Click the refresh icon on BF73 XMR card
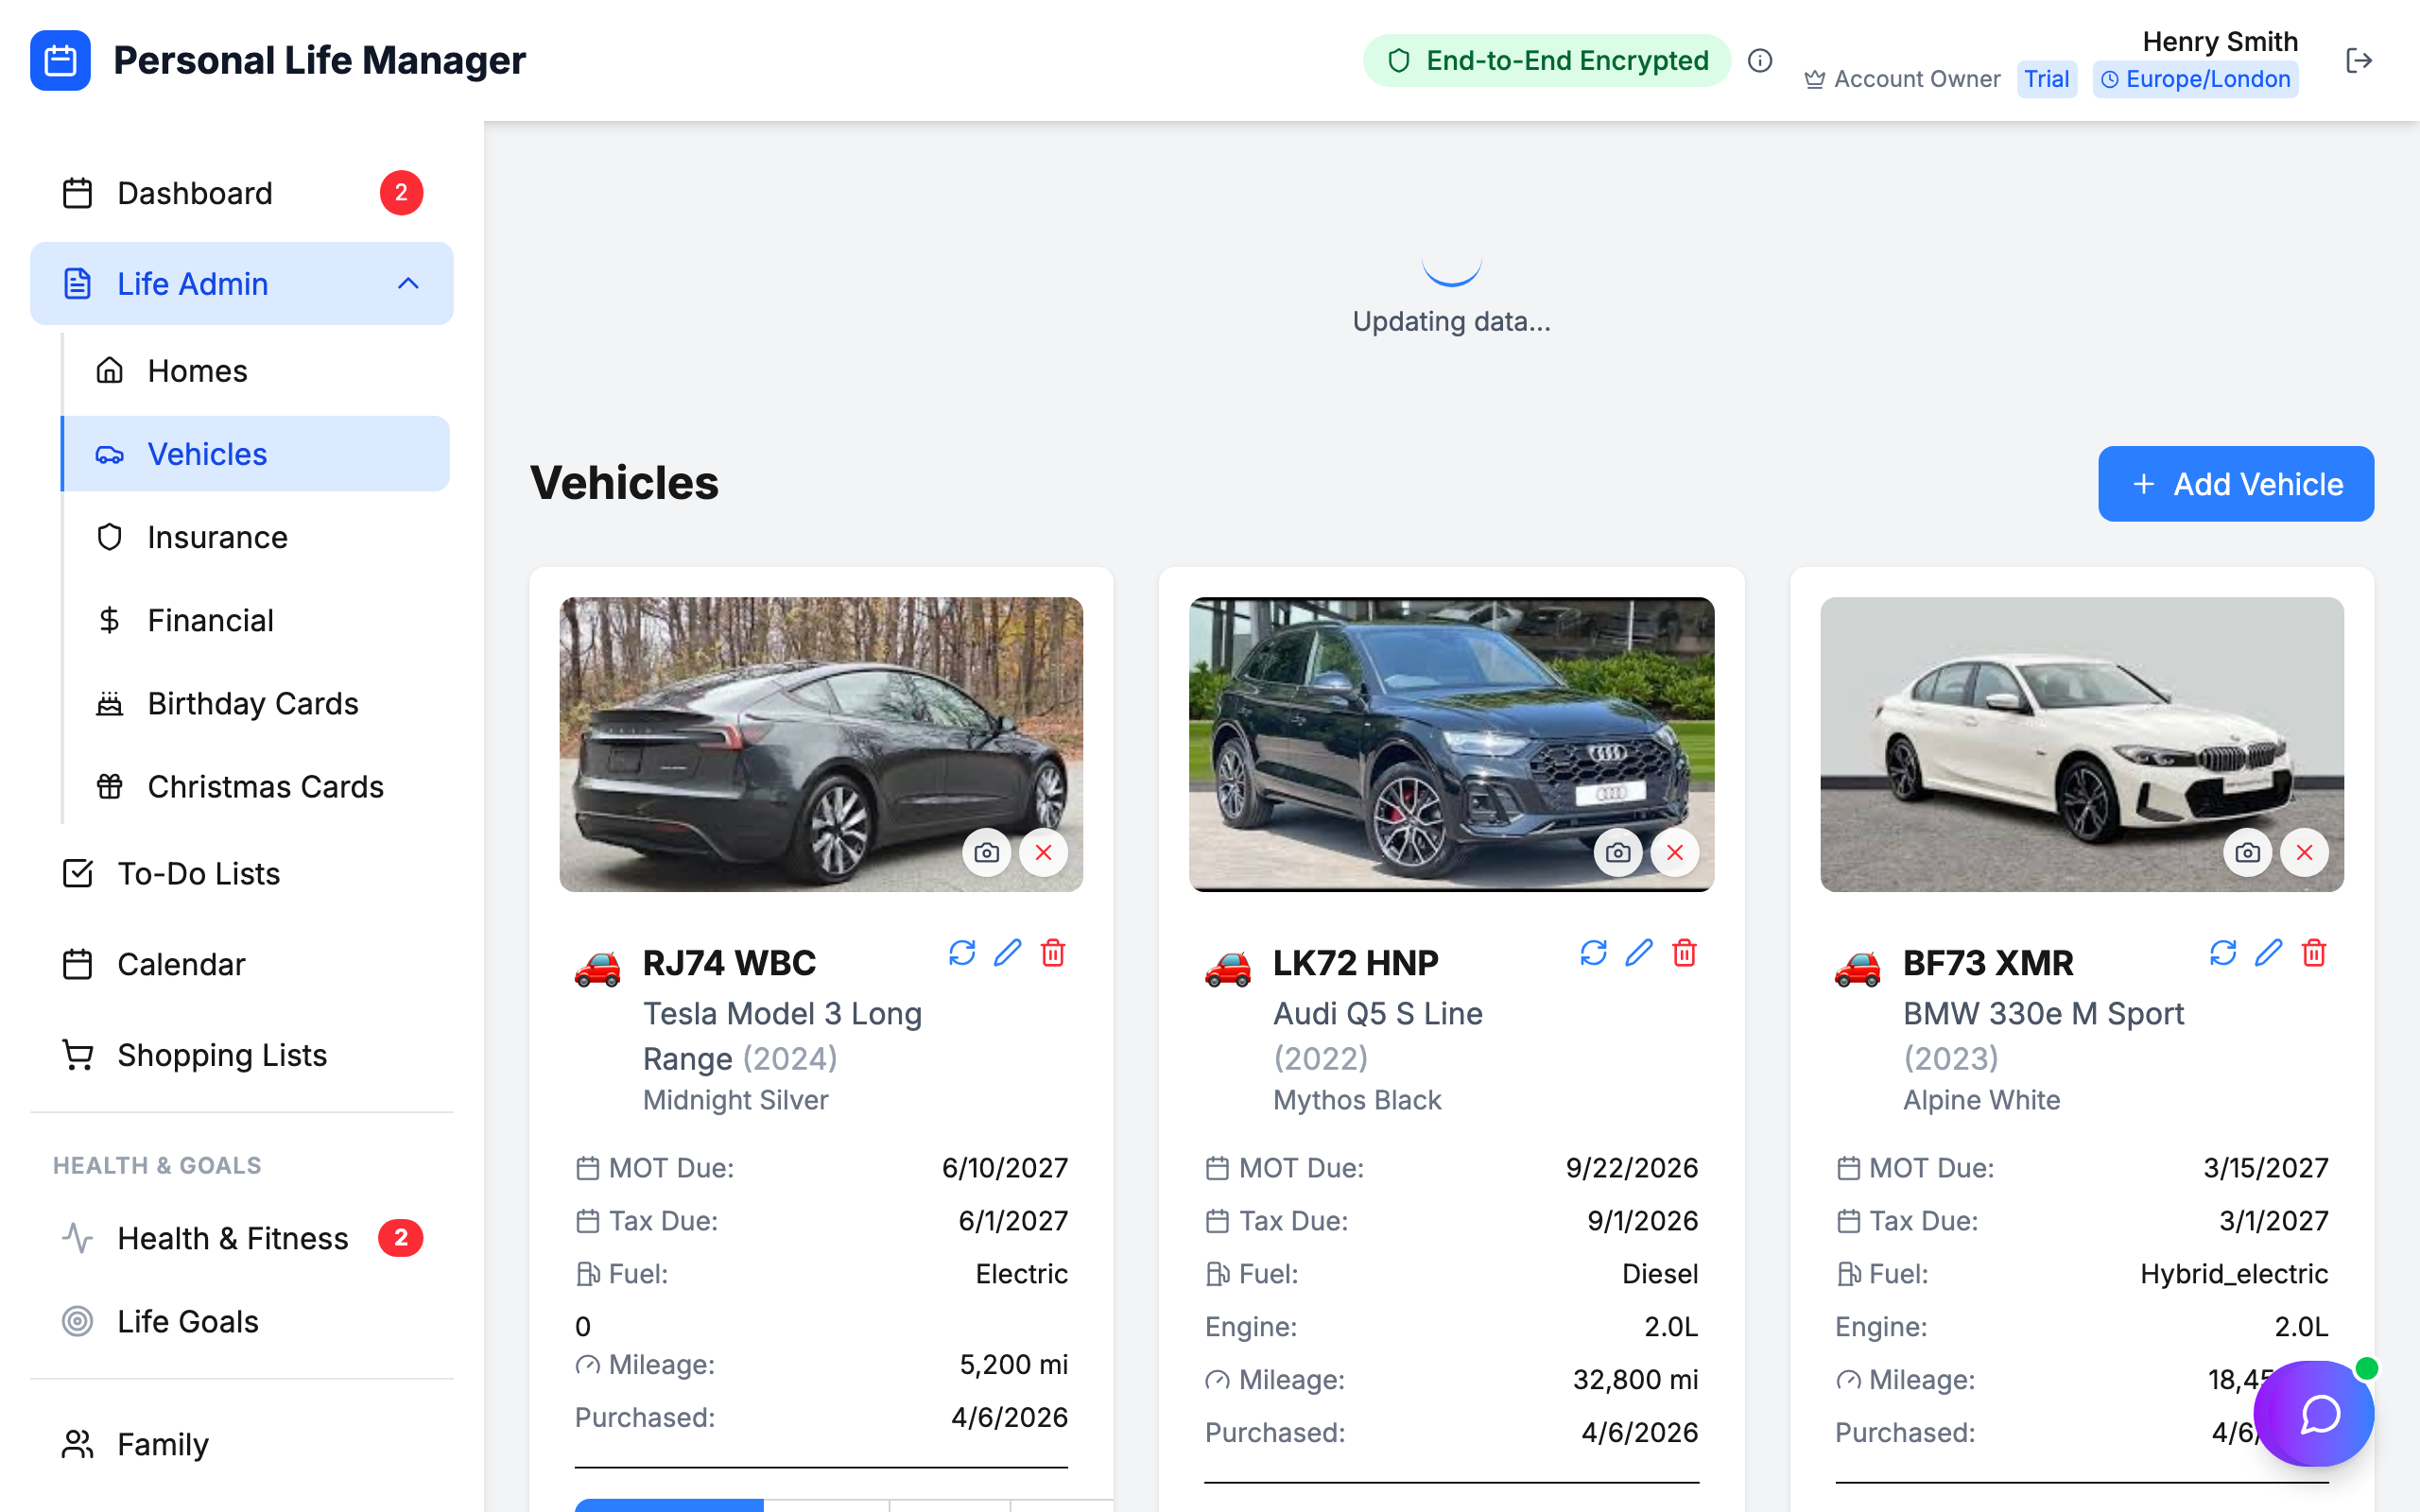 coord(2222,953)
